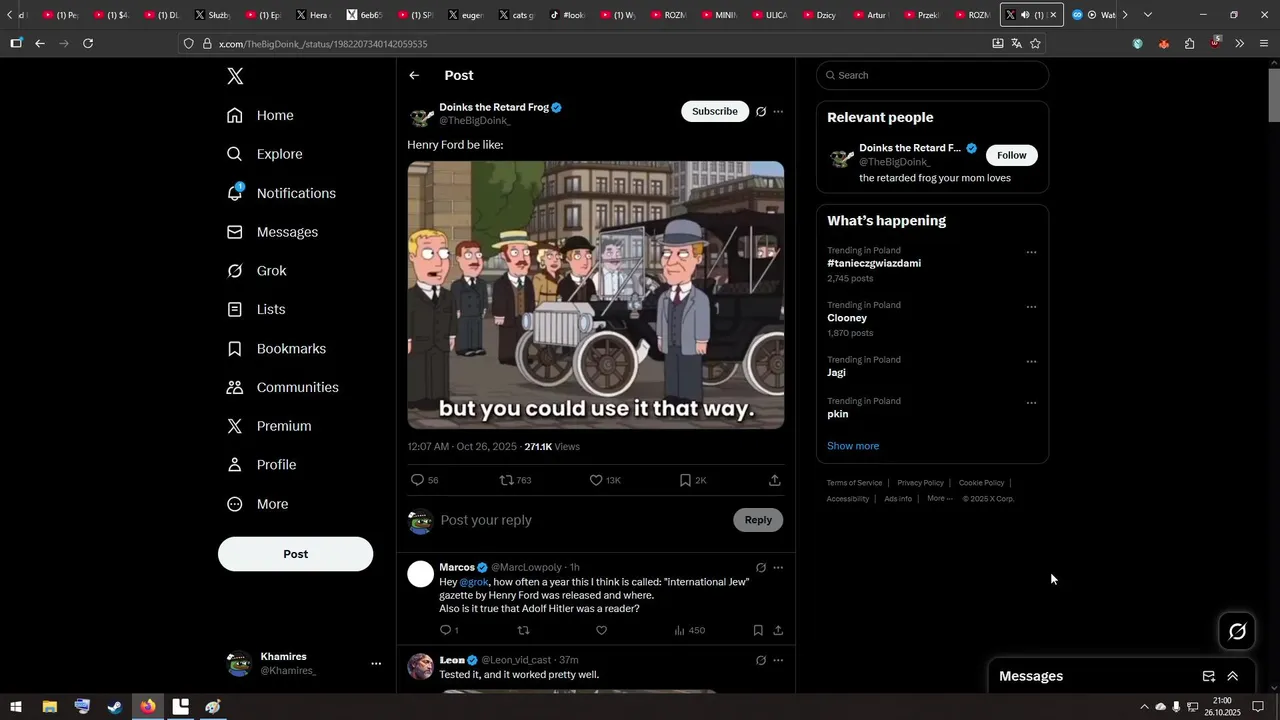Open Windows Start menu
Viewport: 1280px width, 720px height.
tap(15, 706)
